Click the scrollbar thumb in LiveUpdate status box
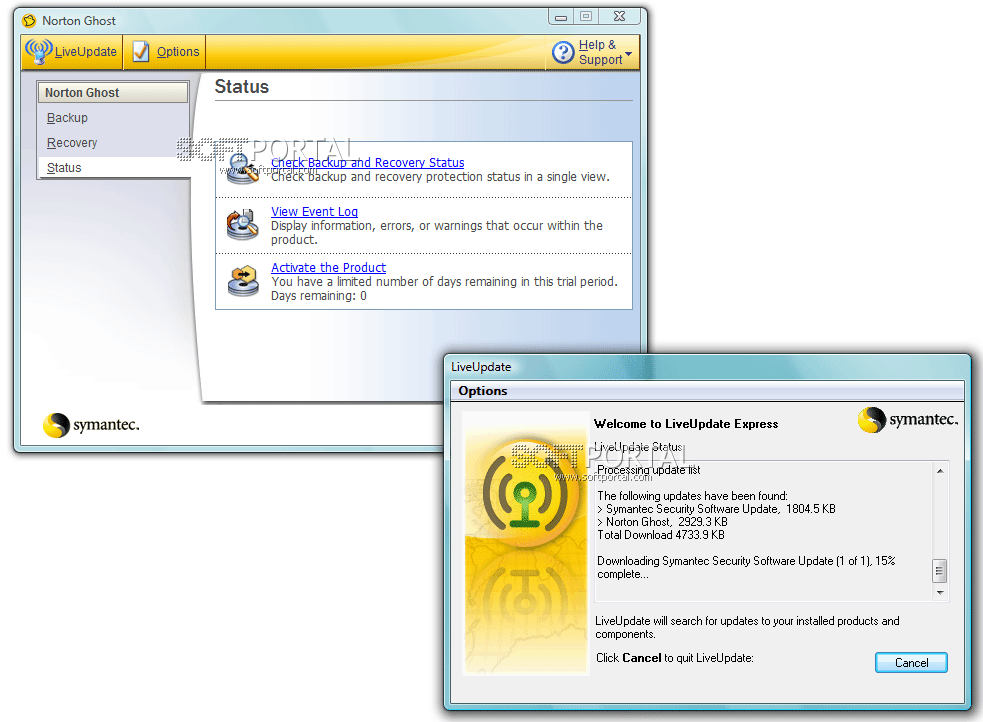The height and width of the screenshot is (722, 983). pyautogui.click(x=939, y=570)
